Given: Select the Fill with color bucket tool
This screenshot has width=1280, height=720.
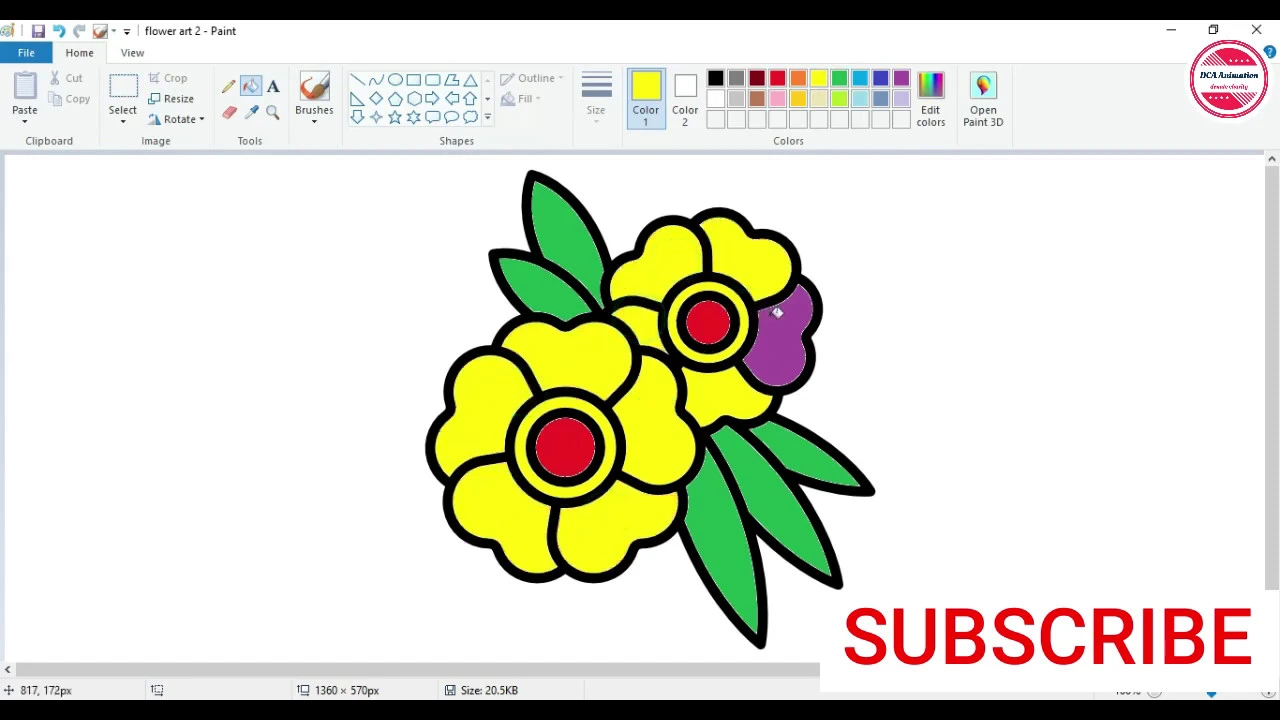Looking at the screenshot, I should pos(251,87).
